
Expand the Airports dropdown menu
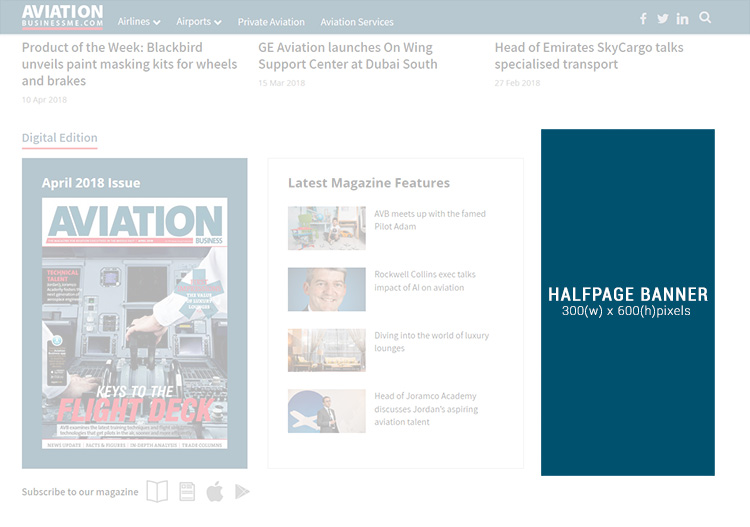[199, 22]
